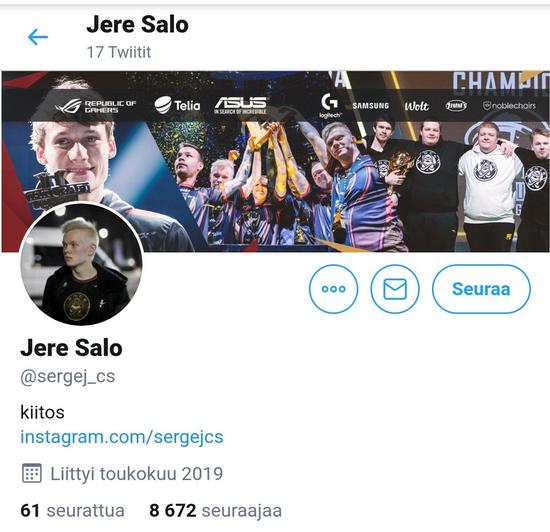The height and width of the screenshot is (532, 550).
Task: Click the 17 Twiitit count in header
Action: coord(119,52)
